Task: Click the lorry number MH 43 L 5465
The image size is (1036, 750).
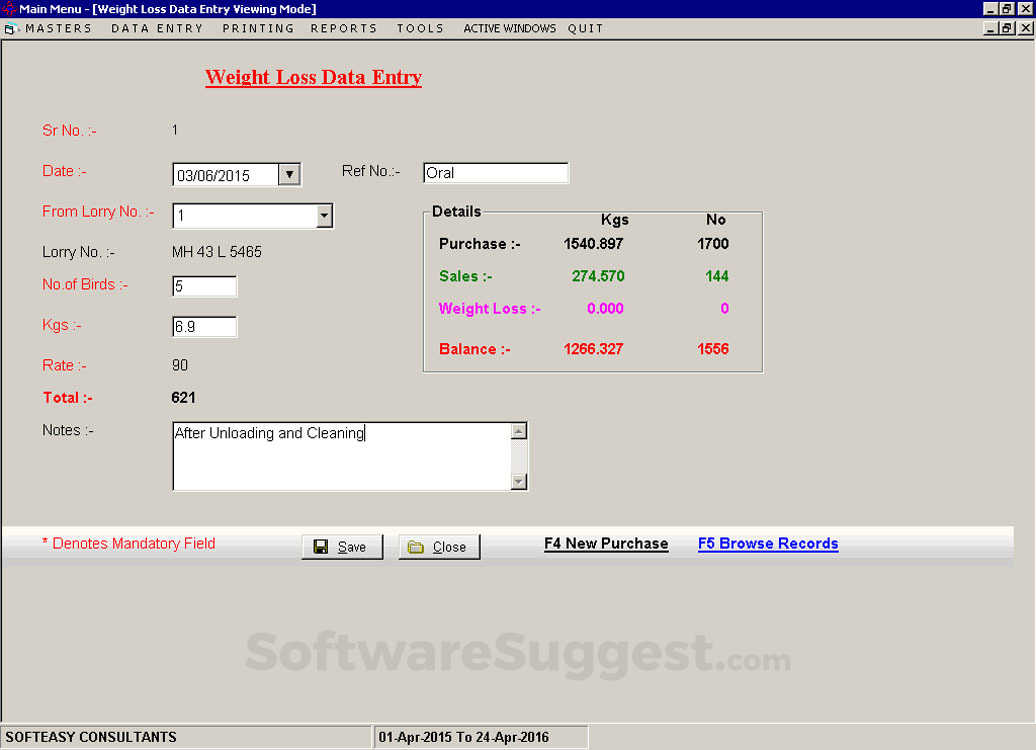Action: point(217,252)
